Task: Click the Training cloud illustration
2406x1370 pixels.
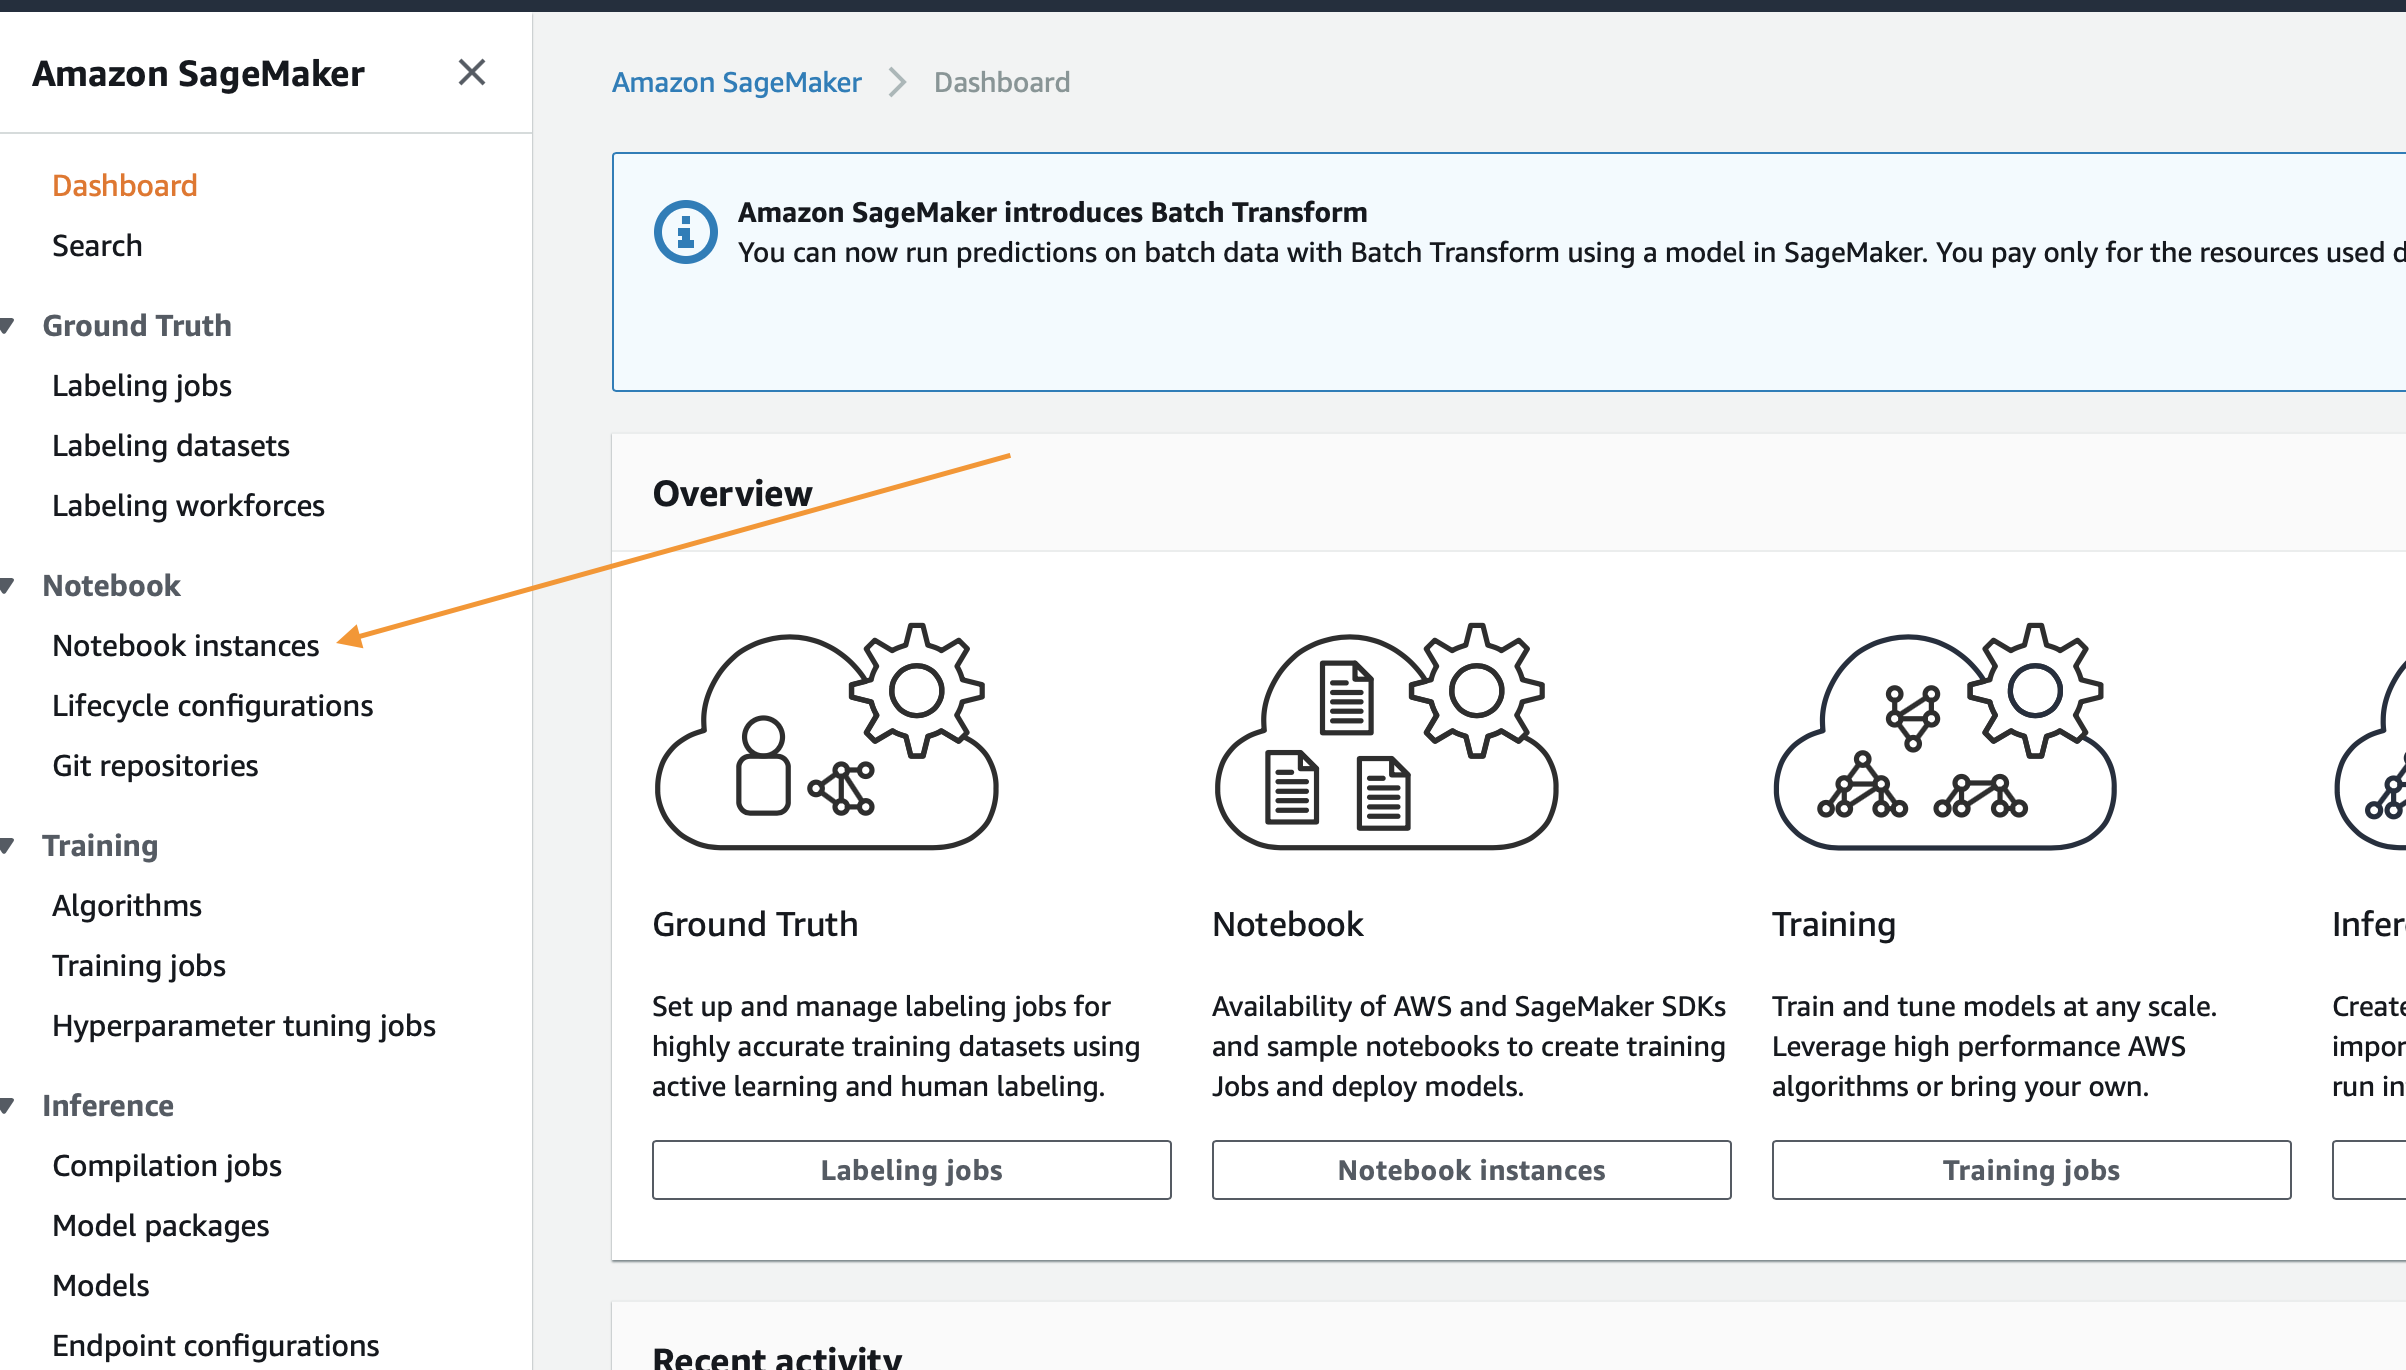Action: tap(1945, 737)
